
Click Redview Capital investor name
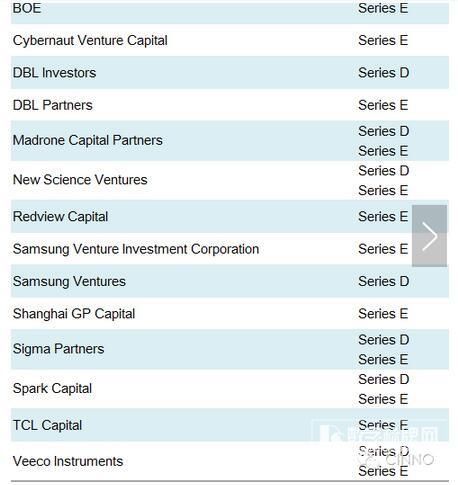[60, 217]
